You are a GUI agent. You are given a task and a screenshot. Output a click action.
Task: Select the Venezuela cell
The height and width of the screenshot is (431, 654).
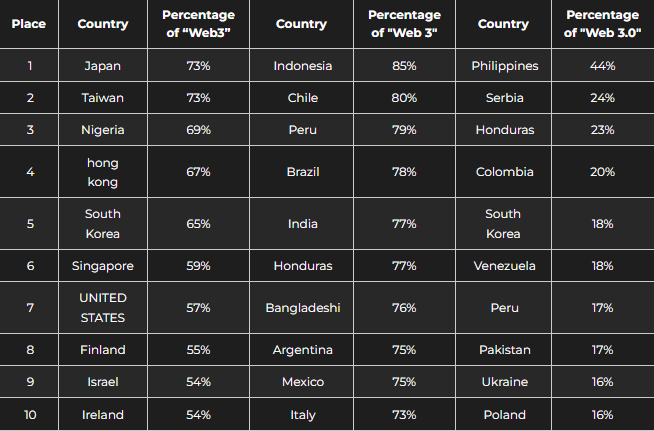click(x=504, y=266)
